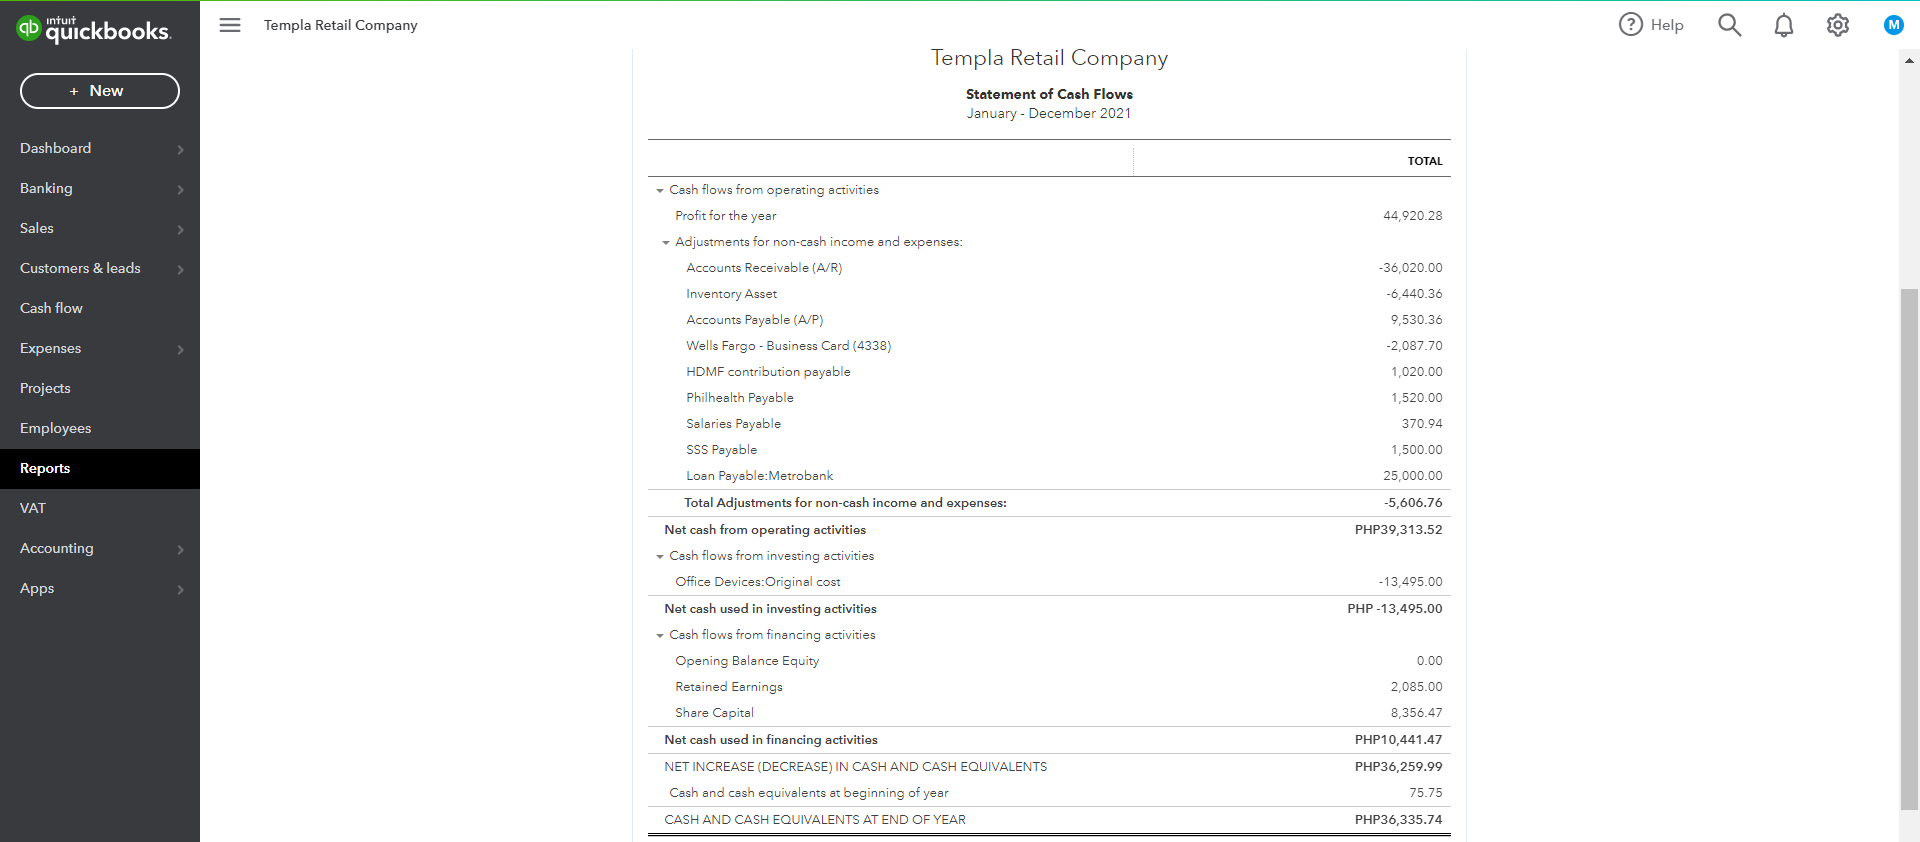
Task: Open the Profit for the year value
Action: point(1412,216)
